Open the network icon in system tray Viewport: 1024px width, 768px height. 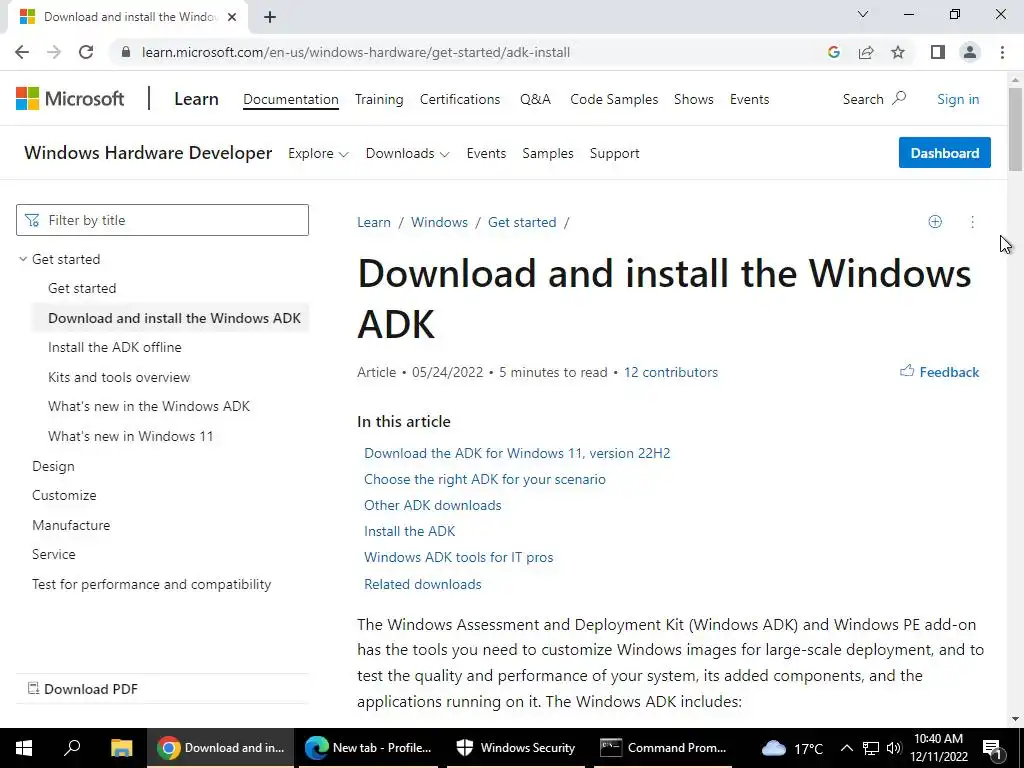[x=871, y=748]
